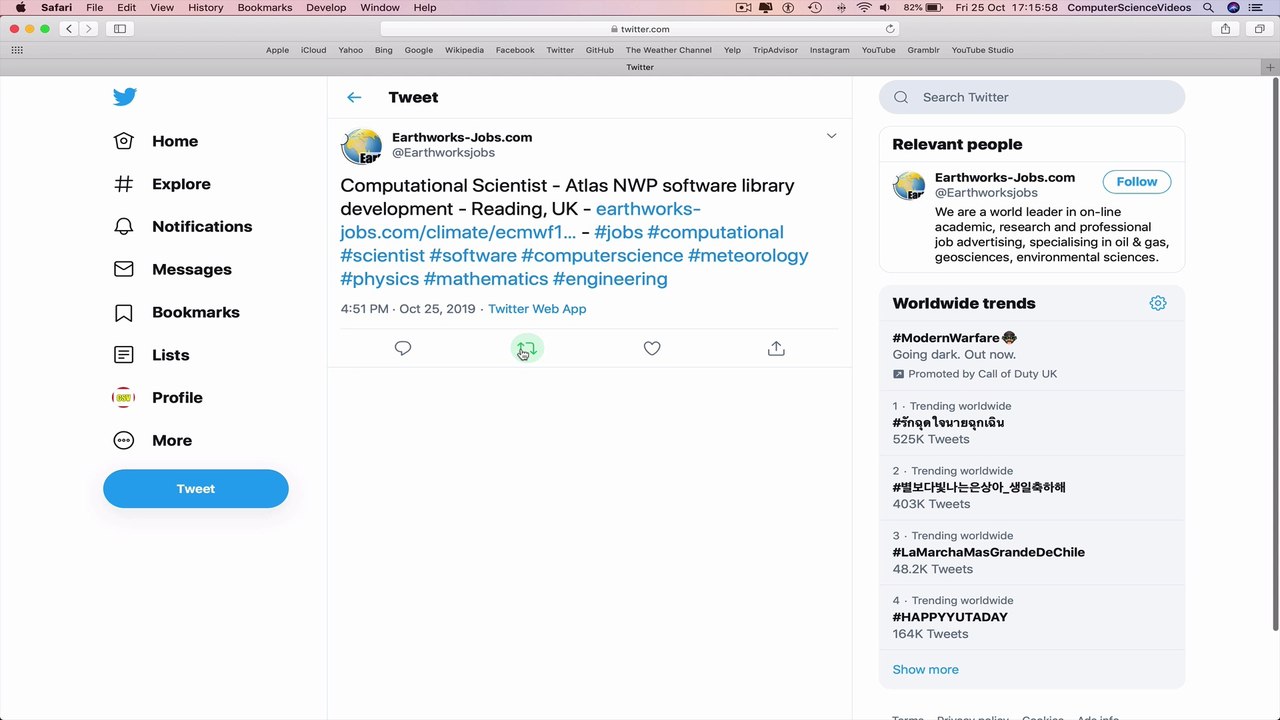Open the Develop menu
1280x720 pixels.
326,7
